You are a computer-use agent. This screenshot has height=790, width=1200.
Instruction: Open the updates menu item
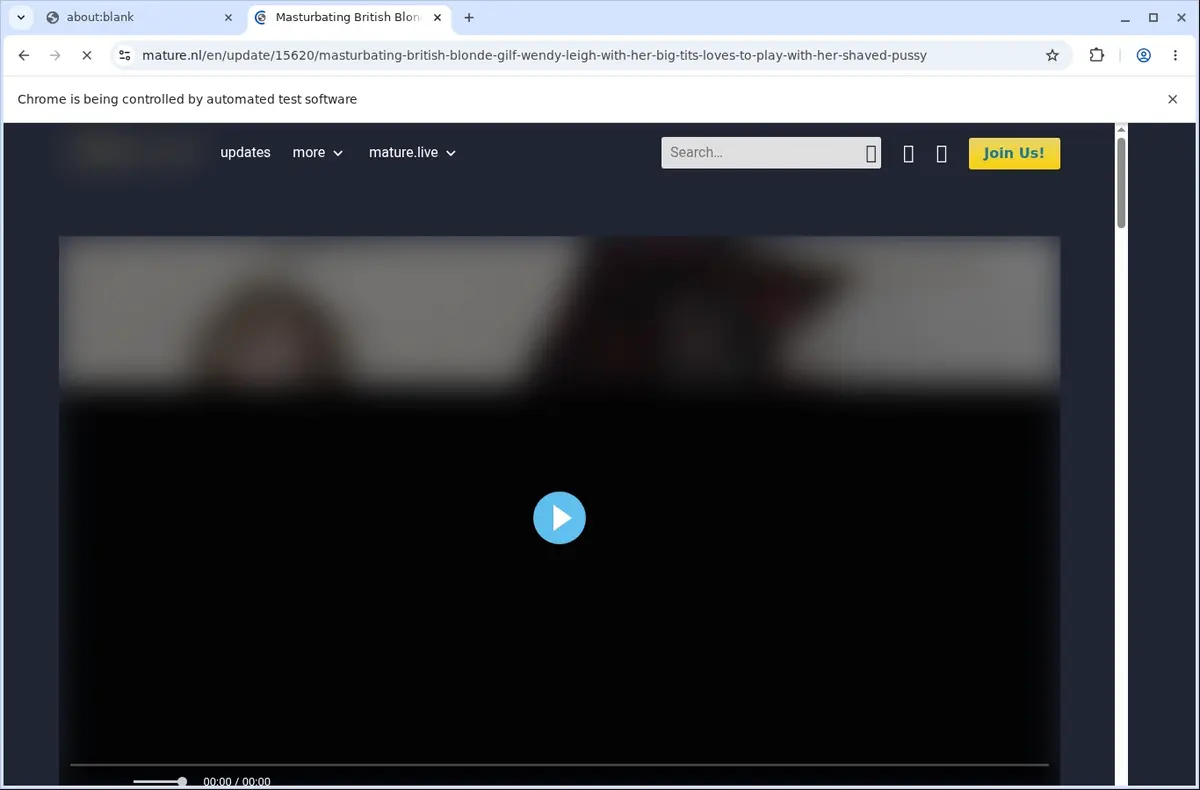point(245,153)
